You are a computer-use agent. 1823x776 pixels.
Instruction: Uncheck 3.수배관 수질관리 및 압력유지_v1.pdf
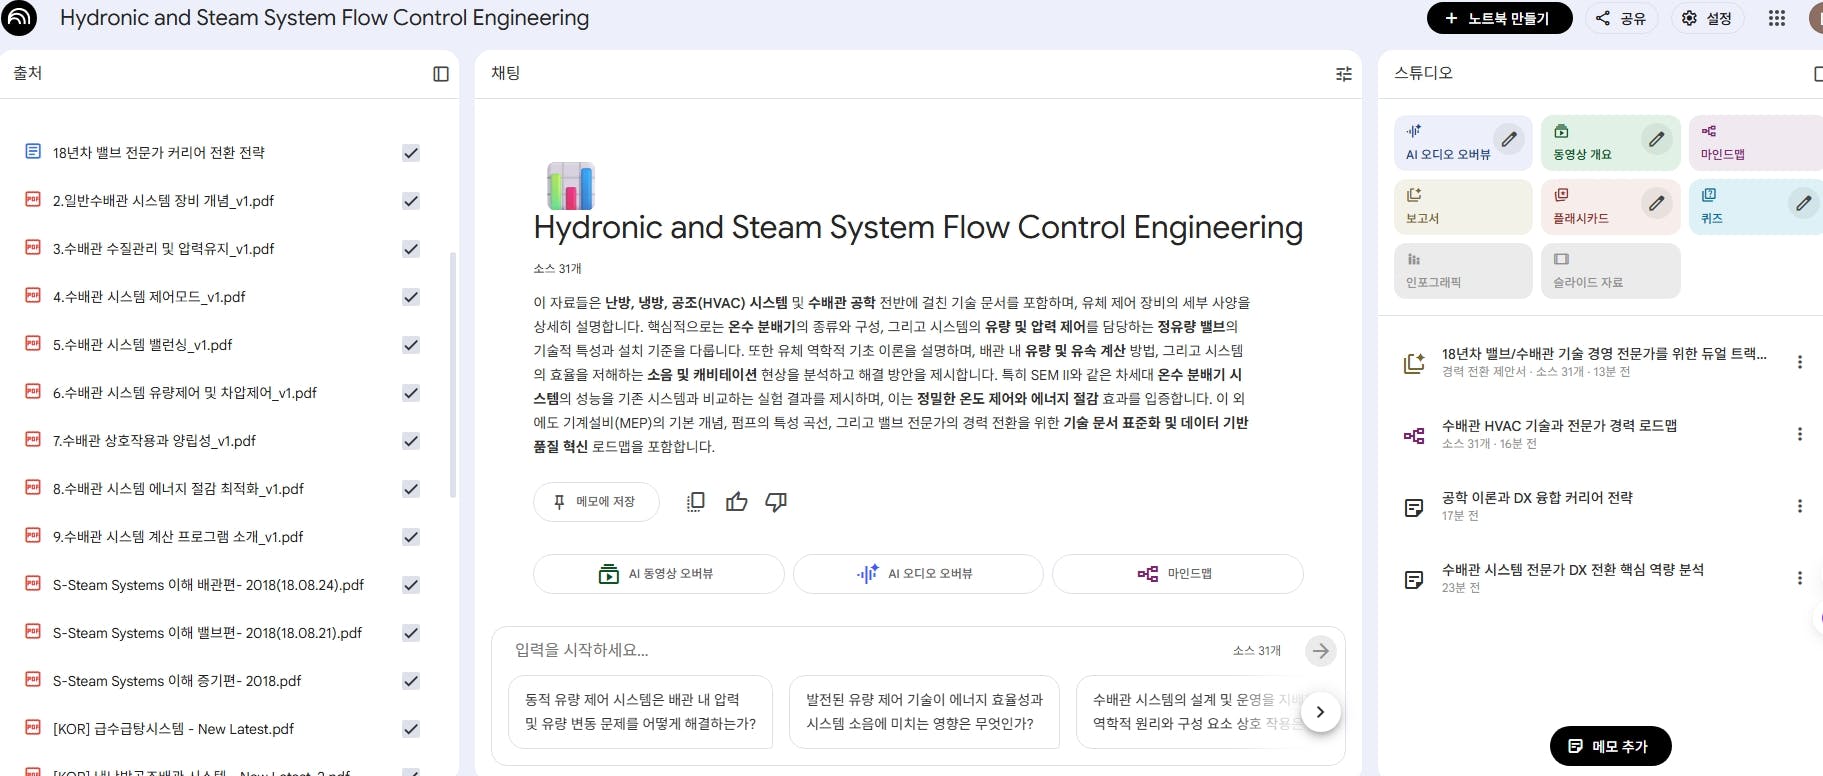coord(411,249)
